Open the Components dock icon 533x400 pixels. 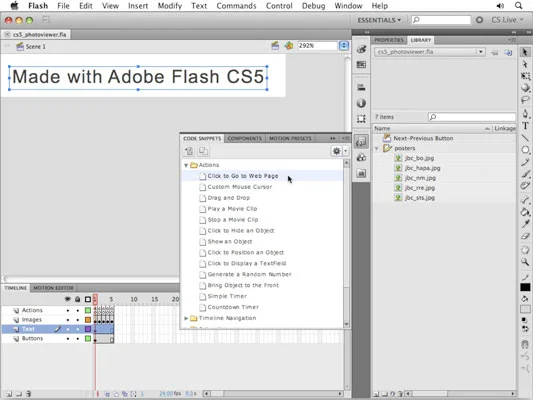(361, 157)
